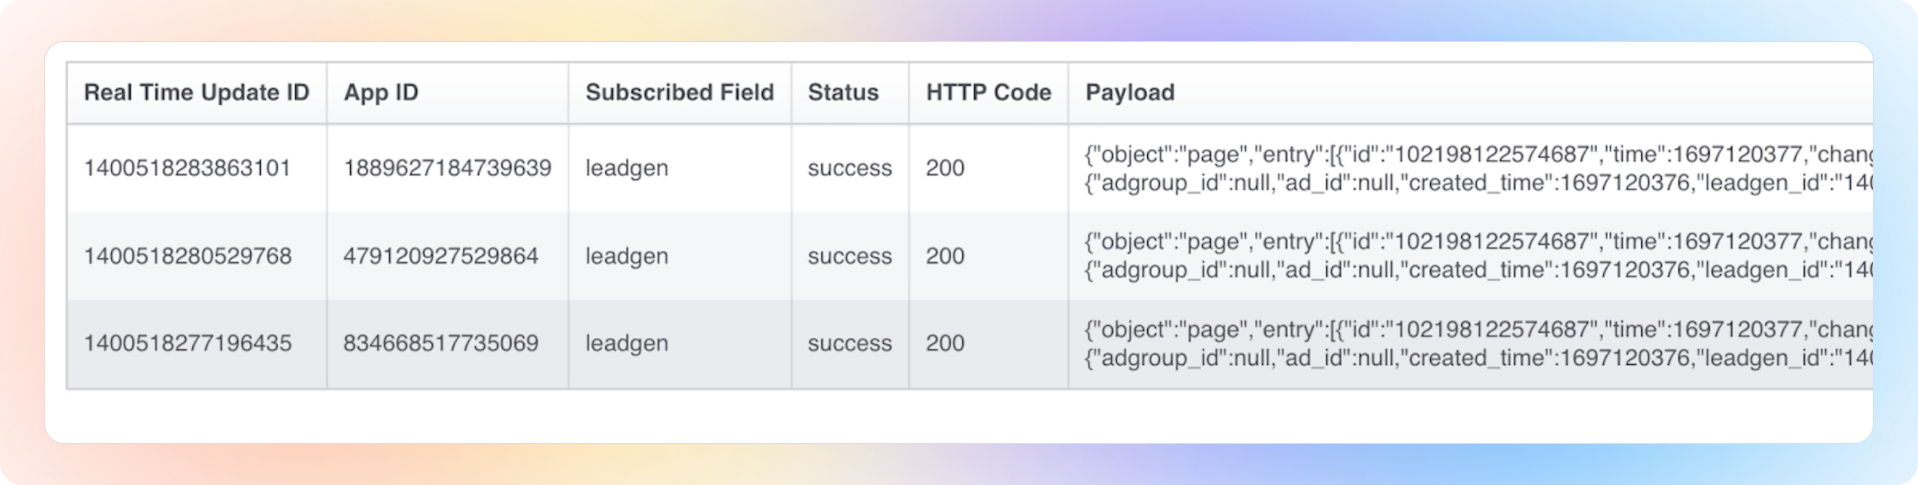Image resolution: width=1918 pixels, height=485 pixels.
Task: Click the Real Time Update ID column header
Action: point(196,93)
